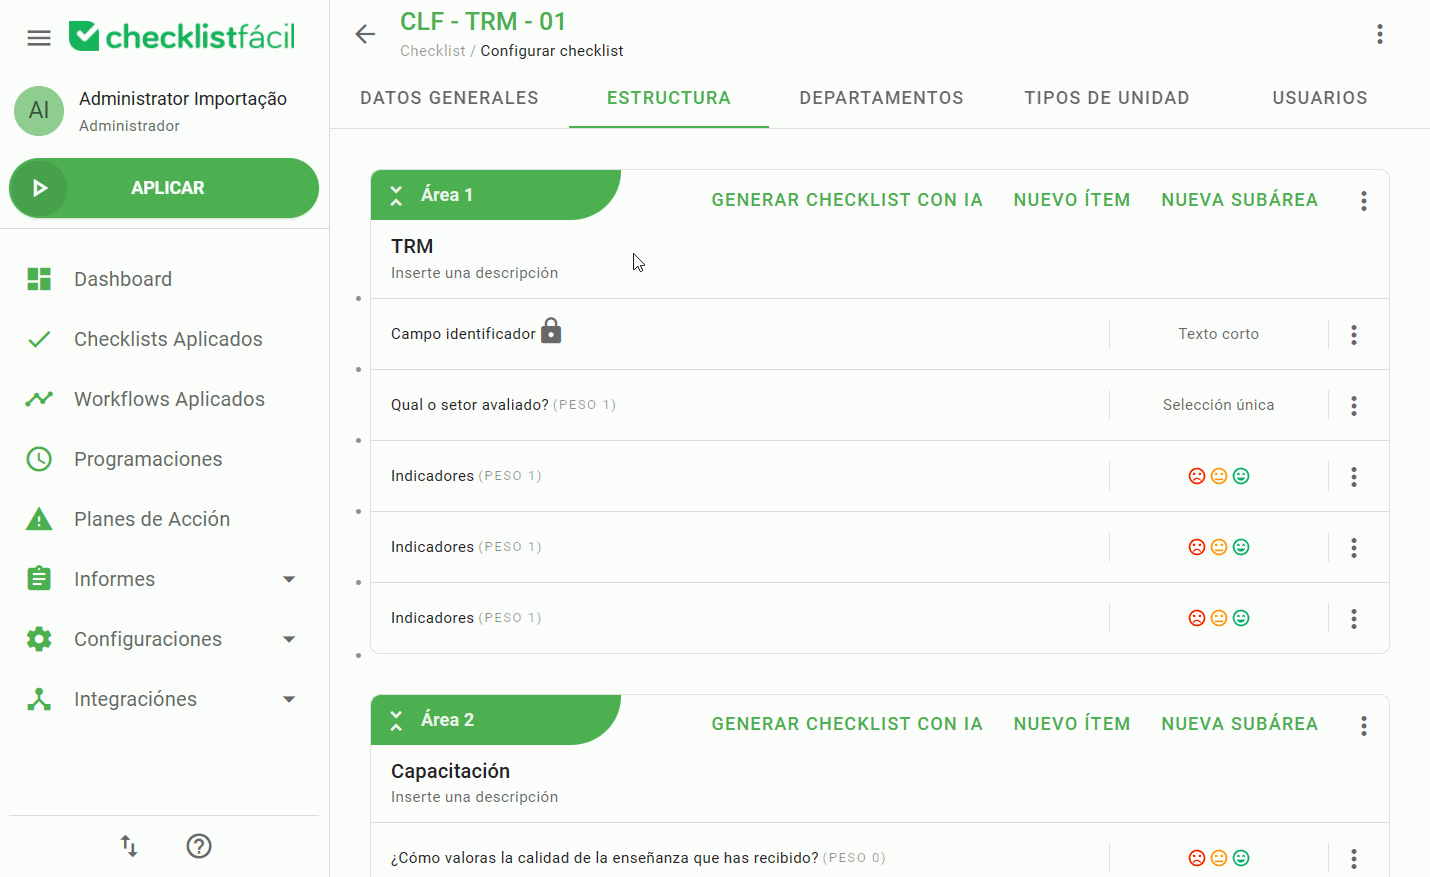Open the Departamentos tab
This screenshot has width=1430, height=877.
(881, 98)
